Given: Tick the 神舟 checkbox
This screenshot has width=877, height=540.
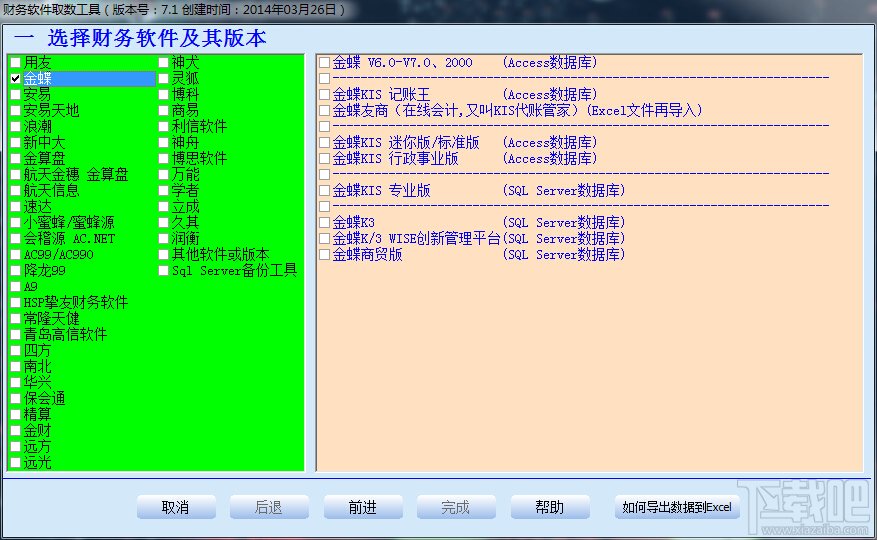Looking at the screenshot, I should click(163, 143).
